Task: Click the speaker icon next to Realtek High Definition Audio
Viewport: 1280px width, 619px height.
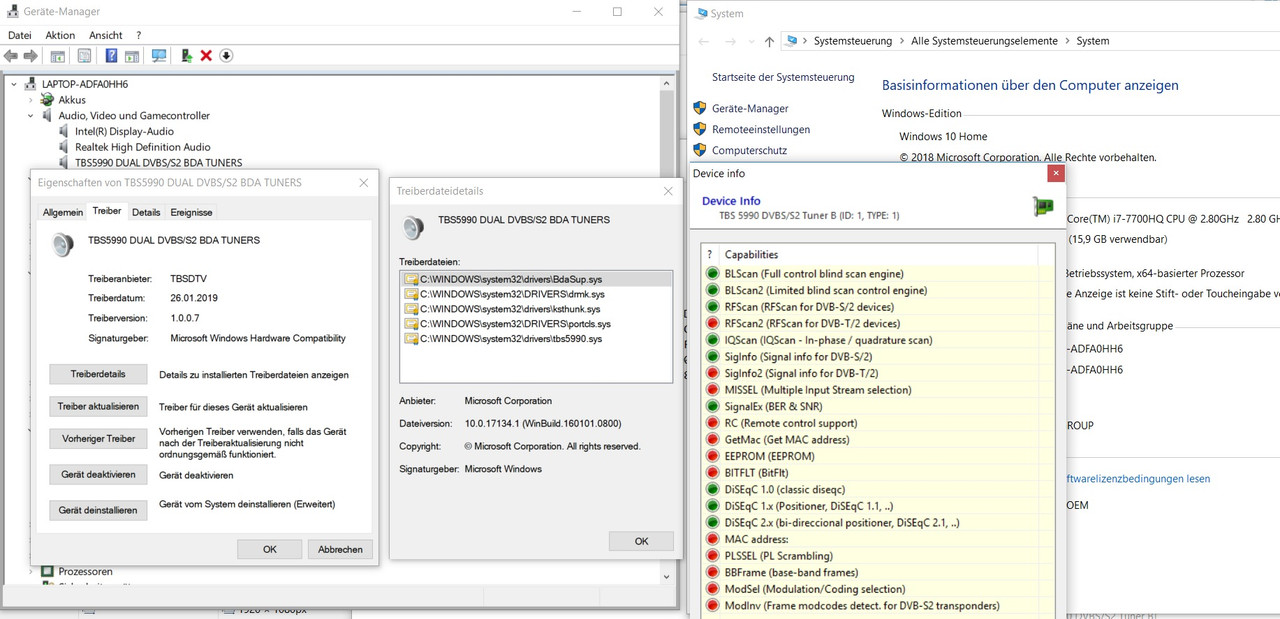Action: point(65,147)
